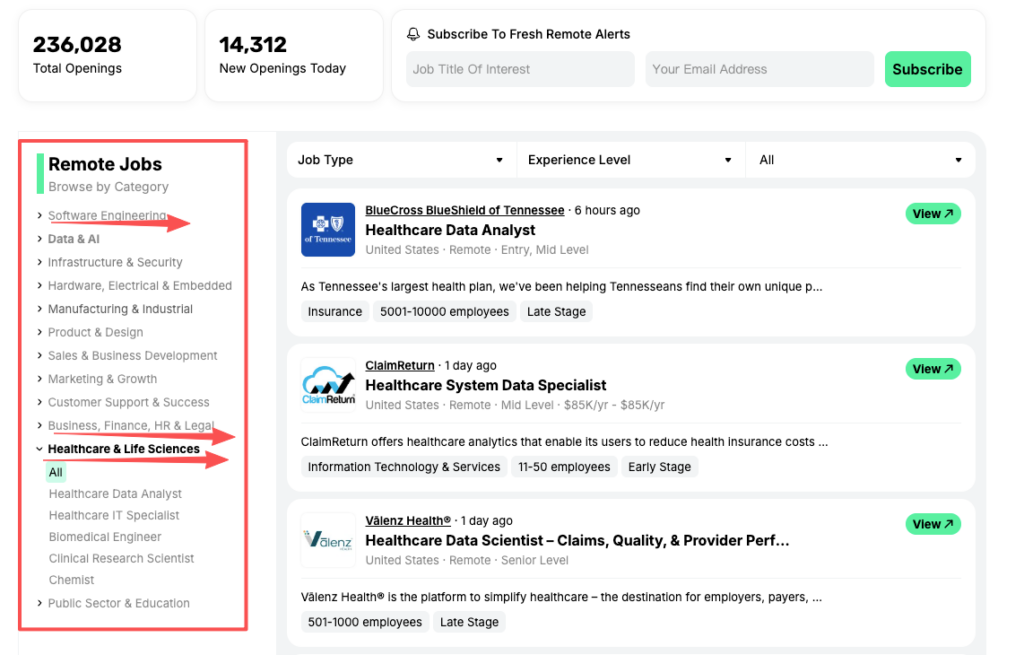Select All under Healthcare & Life Sciences
This screenshot has height=655, width=1024.
(56, 471)
